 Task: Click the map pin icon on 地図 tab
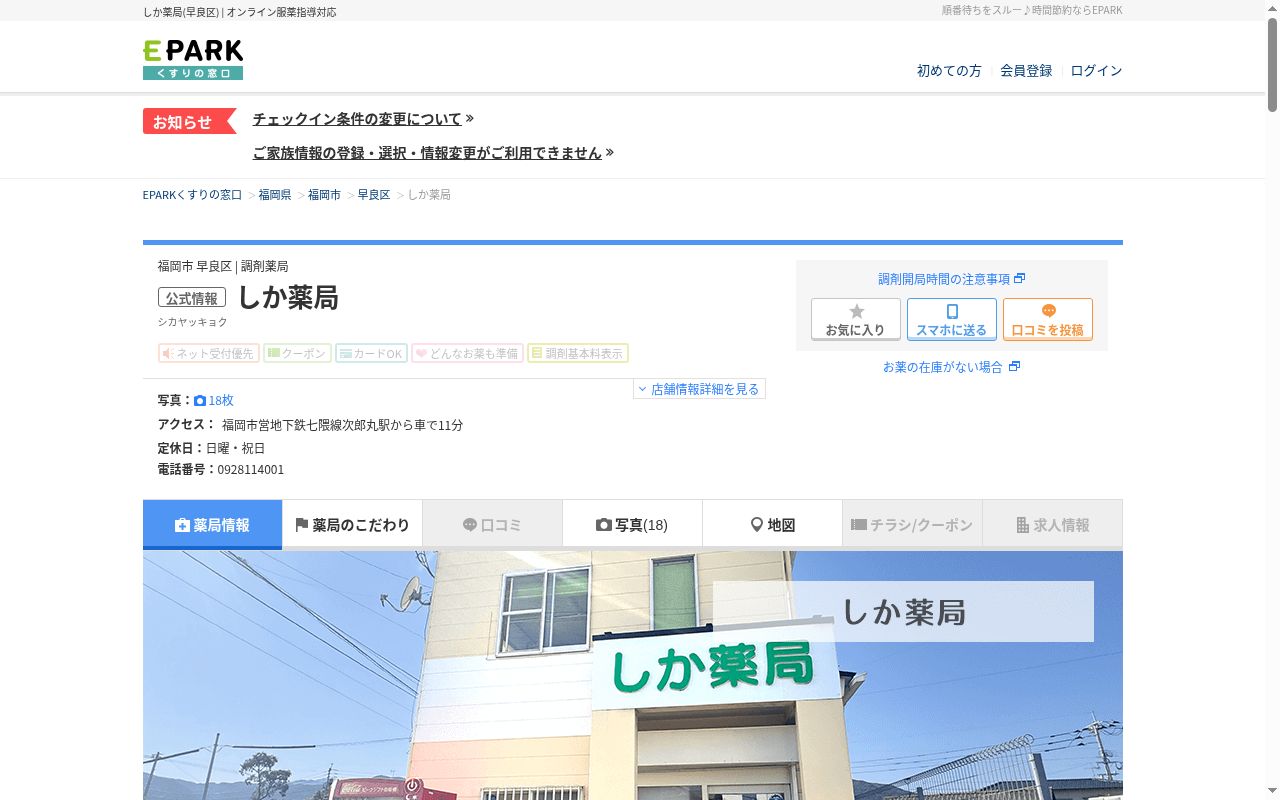pos(757,525)
